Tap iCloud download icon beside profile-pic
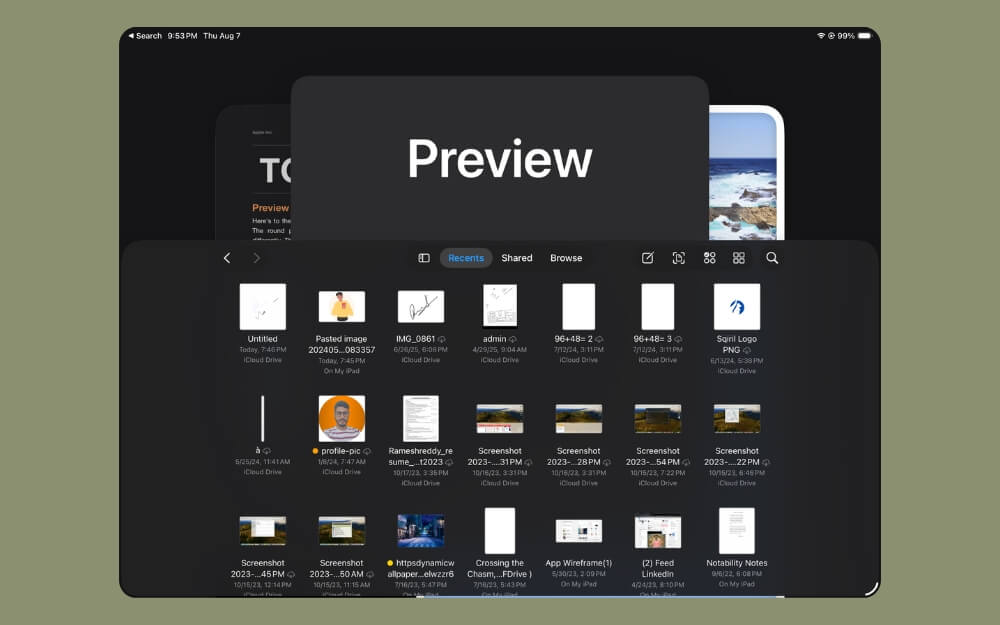Viewport: 1000px width, 625px height. (x=367, y=452)
